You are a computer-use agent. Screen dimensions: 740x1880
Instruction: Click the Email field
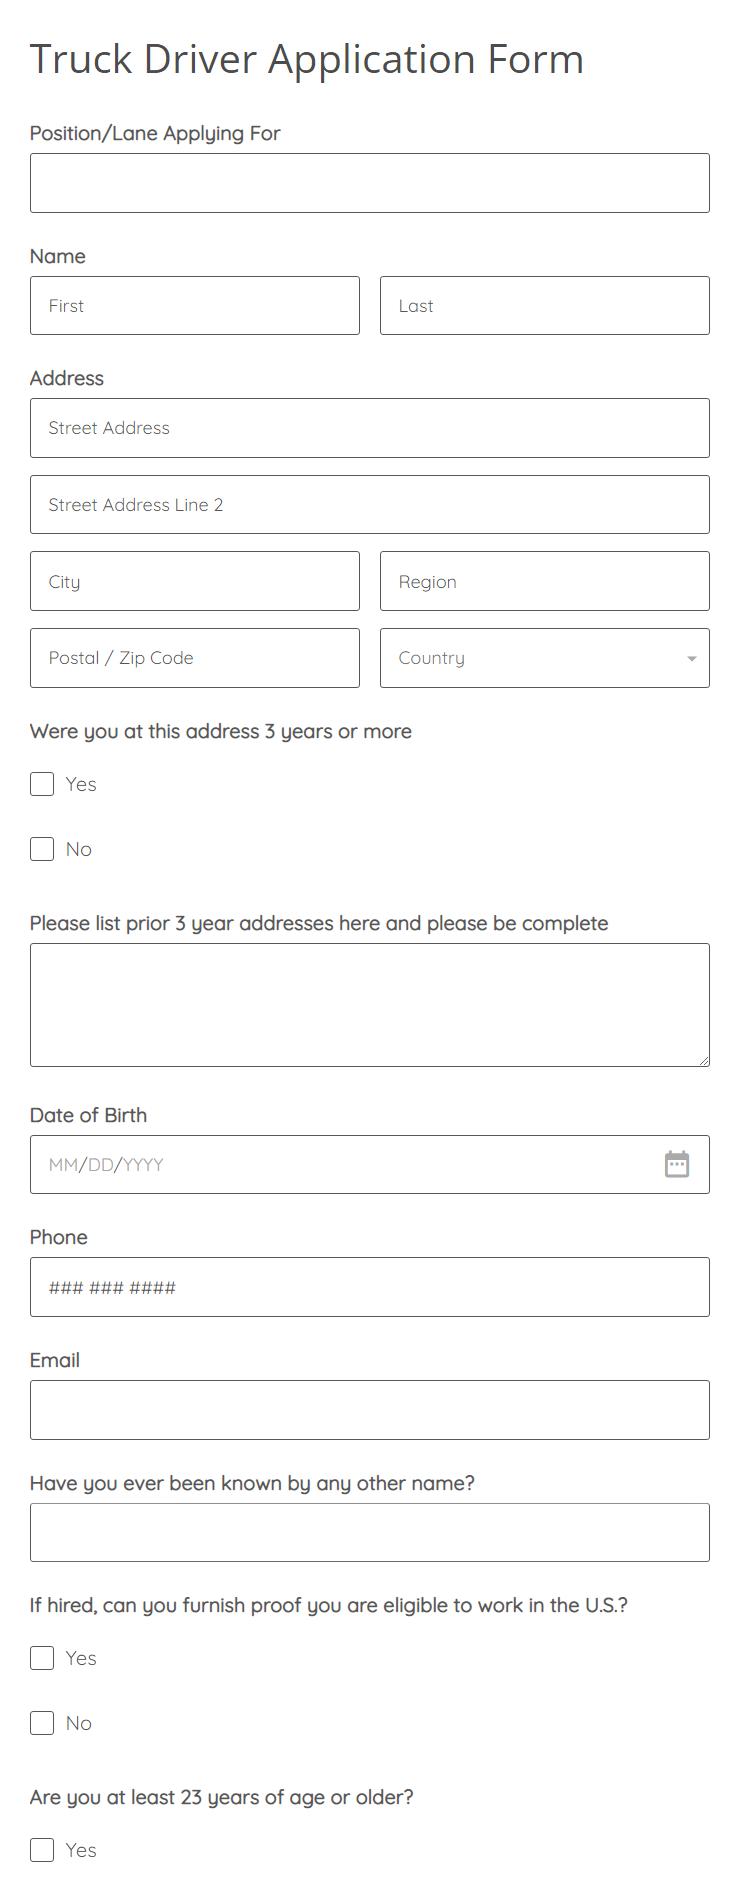click(370, 1409)
